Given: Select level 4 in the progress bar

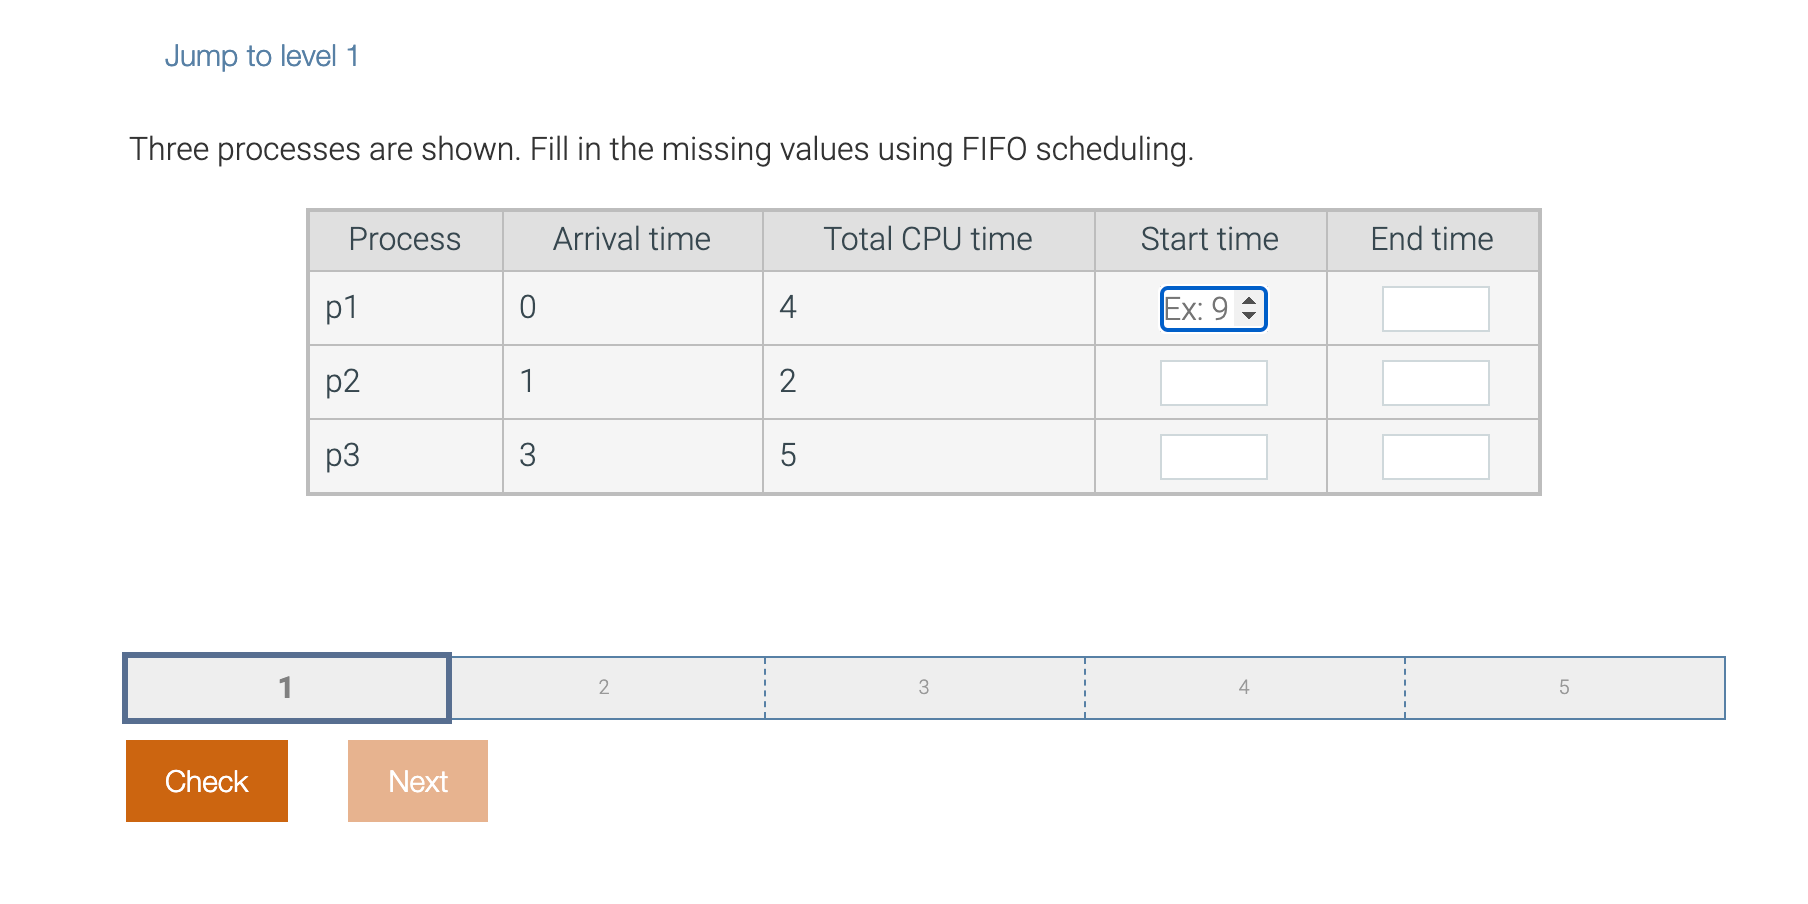Looking at the screenshot, I should pyautogui.click(x=1244, y=687).
